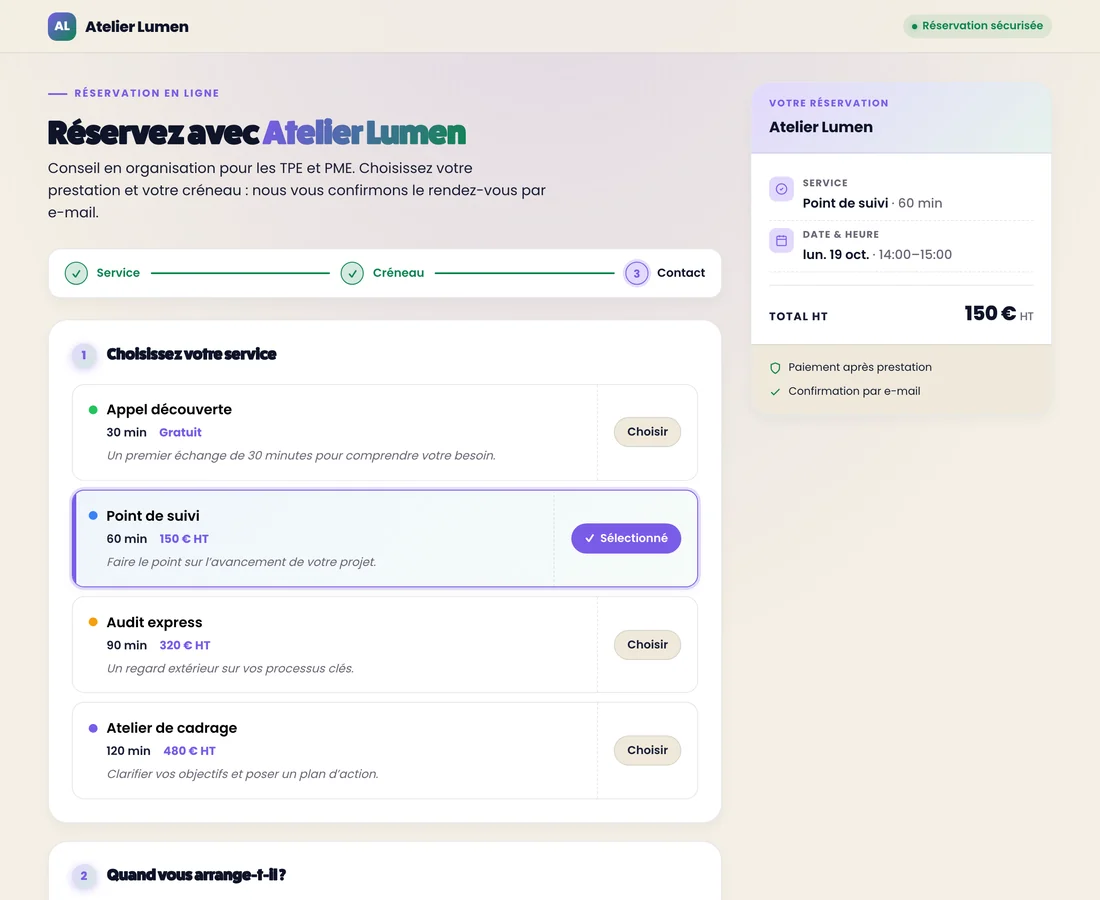
Task: Click the date lun. 19 oct. 14:00–15:00
Action: click(877, 255)
